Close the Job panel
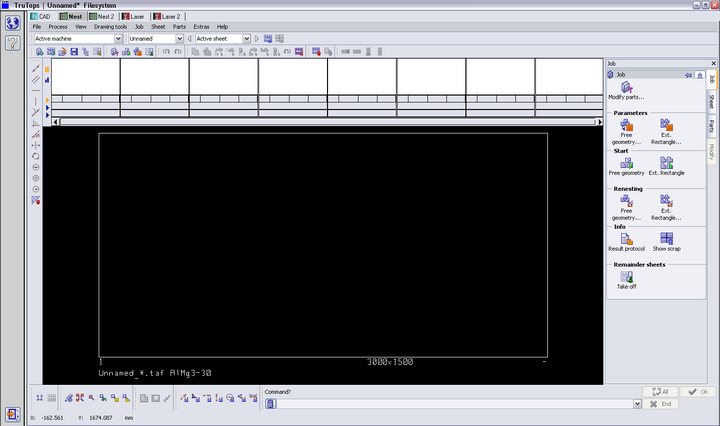 [x=714, y=63]
